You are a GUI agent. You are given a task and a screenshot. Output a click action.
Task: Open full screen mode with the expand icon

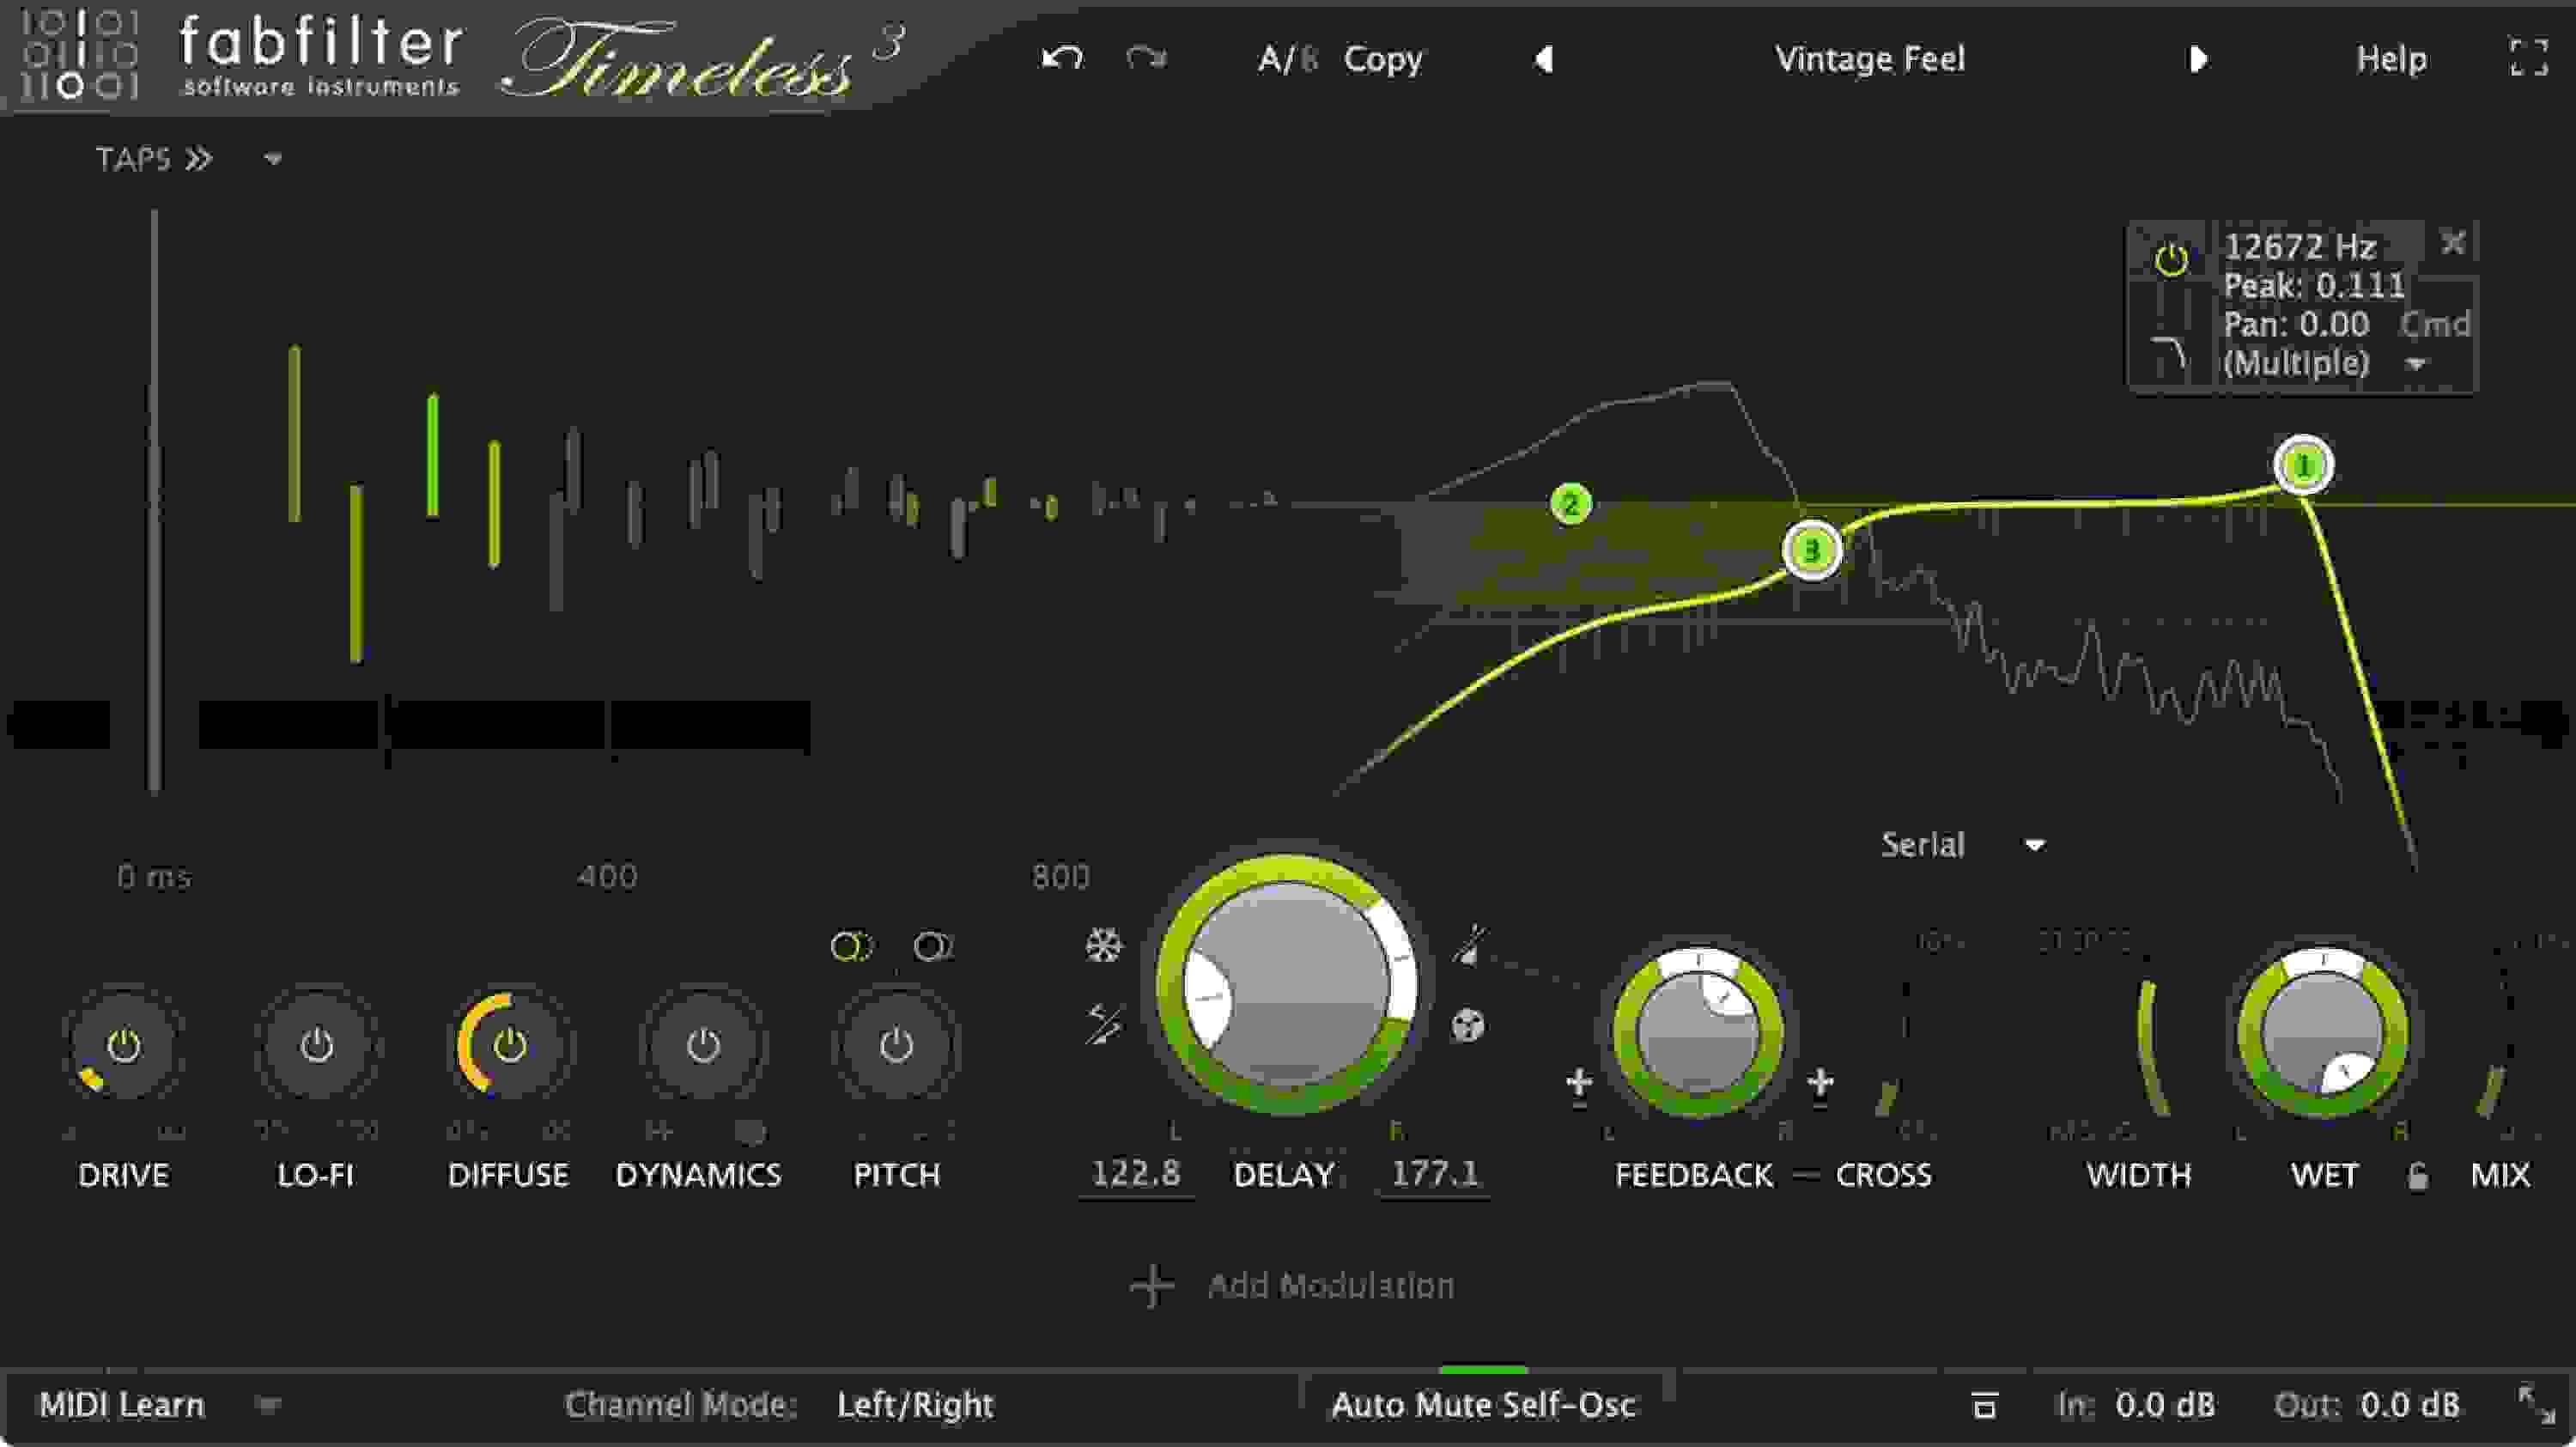point(2530,58)
